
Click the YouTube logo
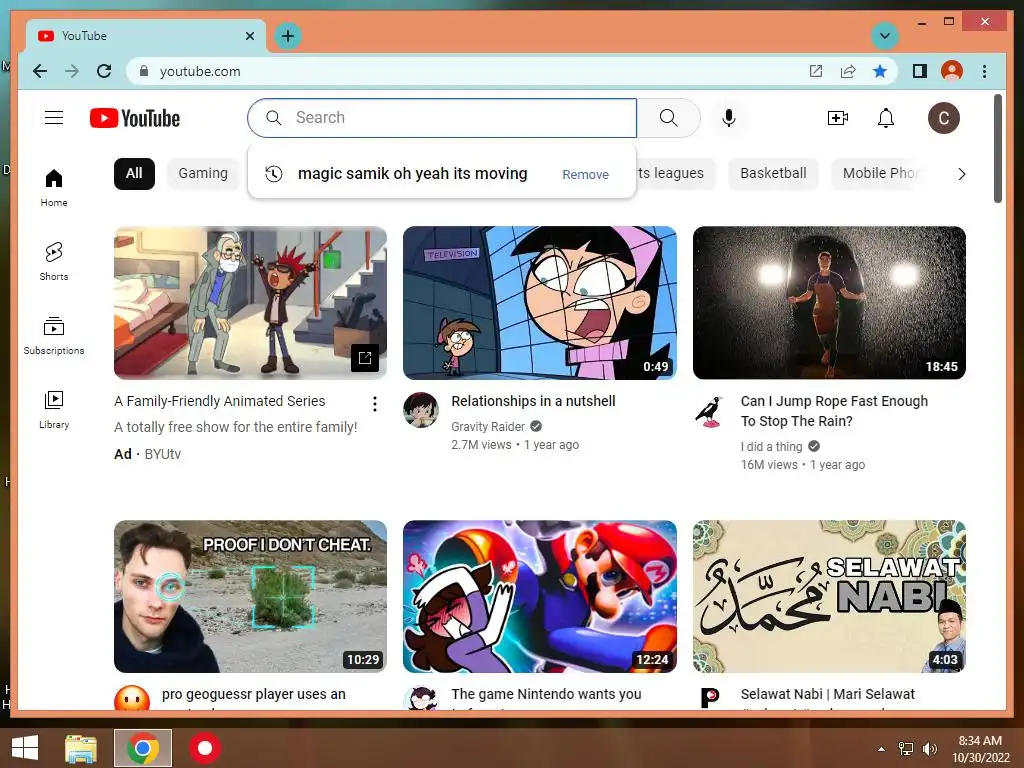[x=135, y=118]
